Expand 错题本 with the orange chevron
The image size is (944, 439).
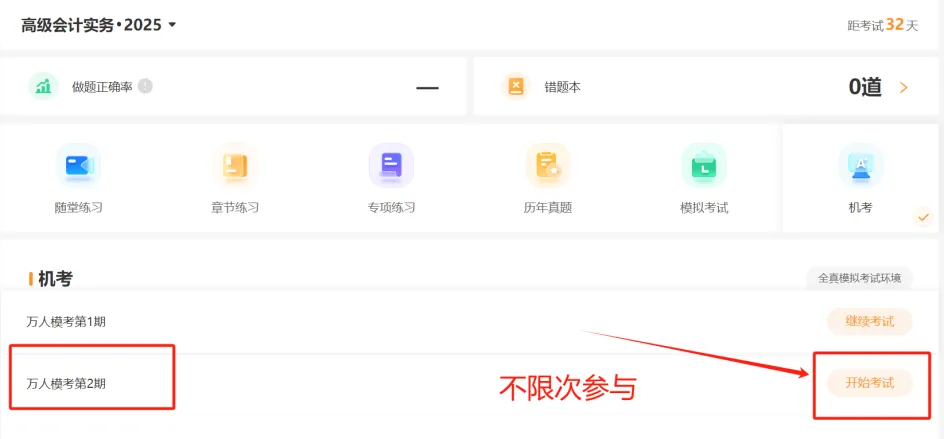(903, 88)
